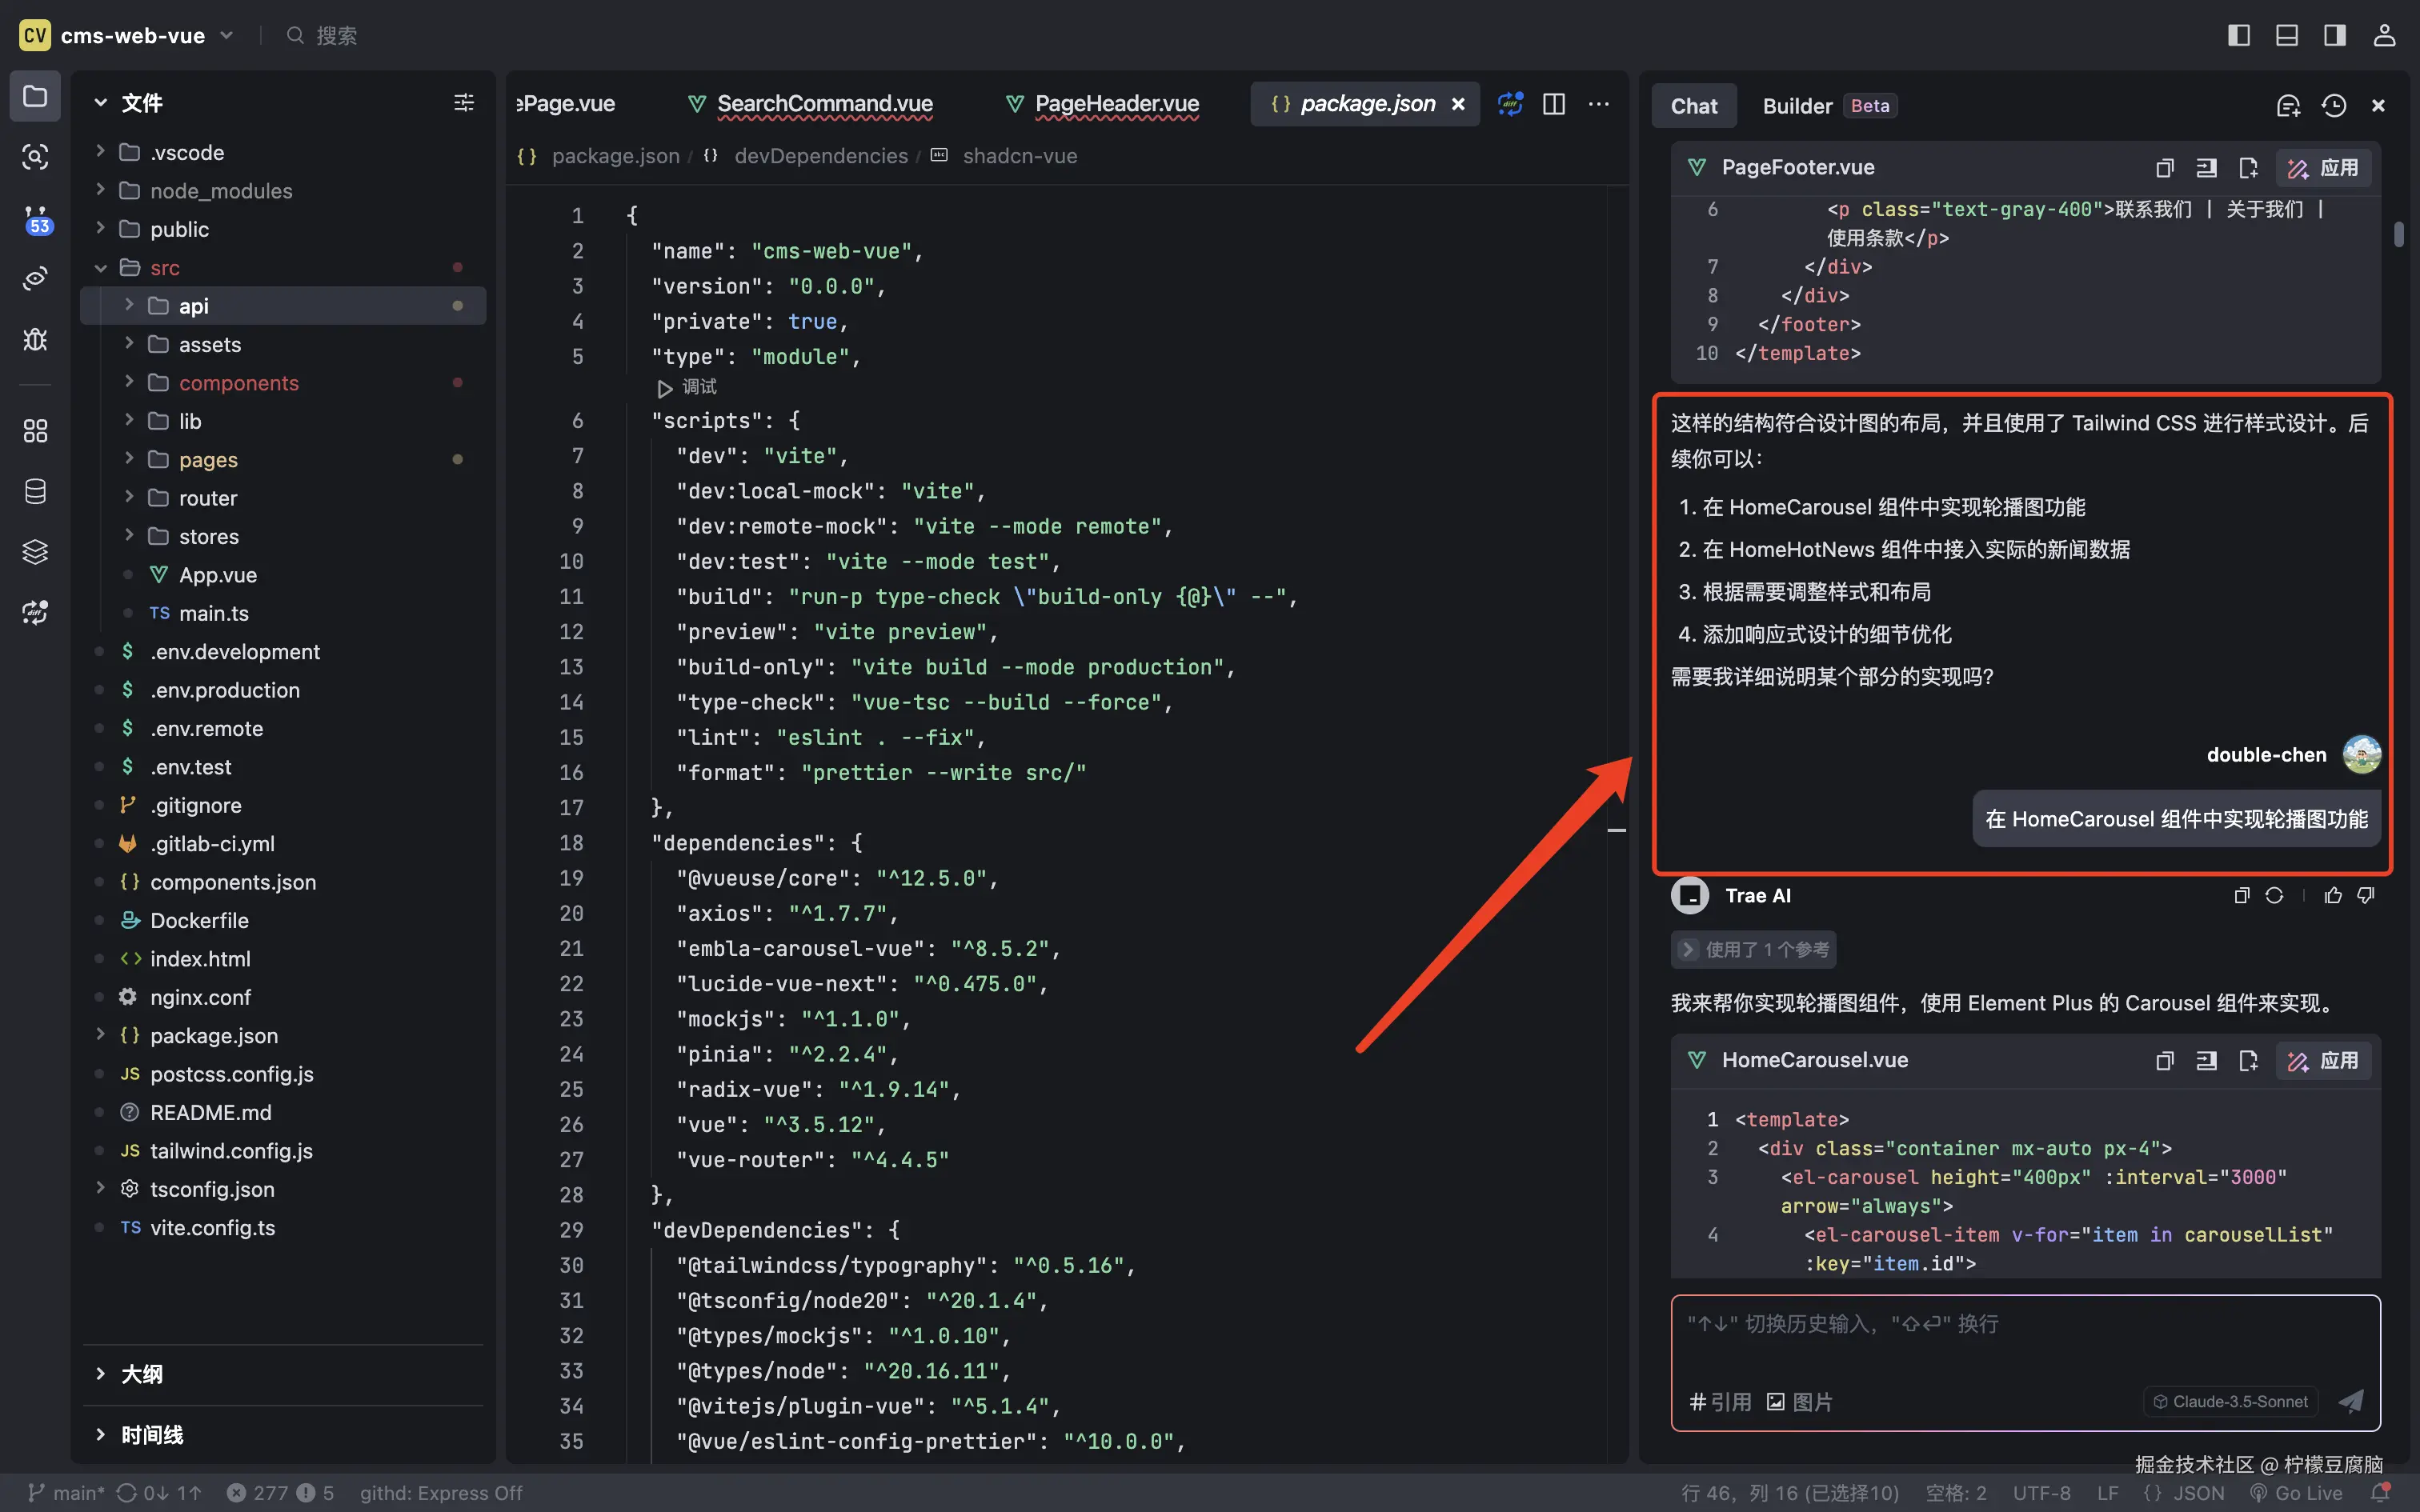Viewport: 2420px width, 1512px height.
Task: Open file explorer filter settings icon
Action: tap(464, 102)
